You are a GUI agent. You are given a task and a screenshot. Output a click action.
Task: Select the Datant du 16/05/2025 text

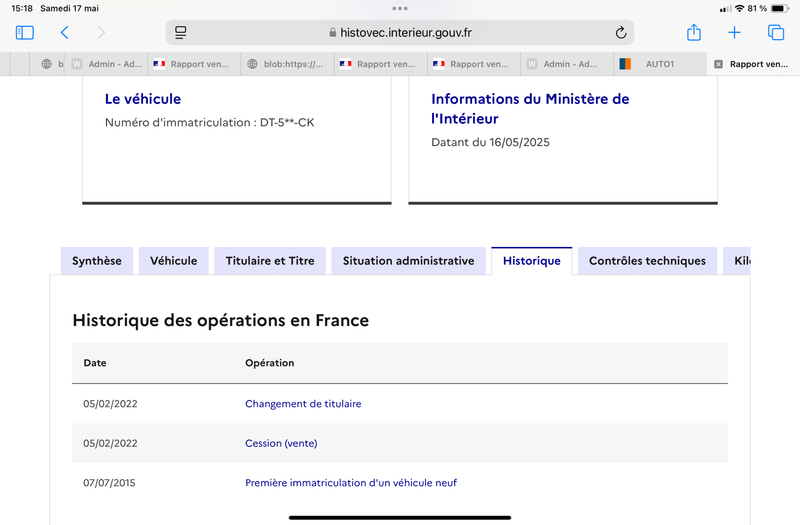[490, 142]
